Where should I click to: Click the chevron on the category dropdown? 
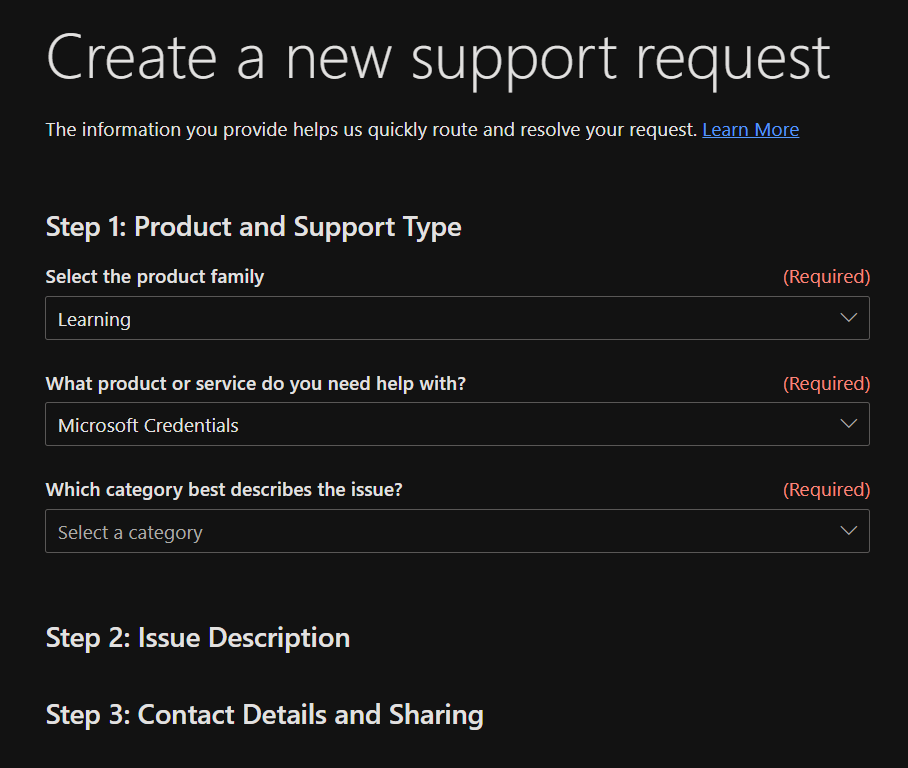point(849,531)
